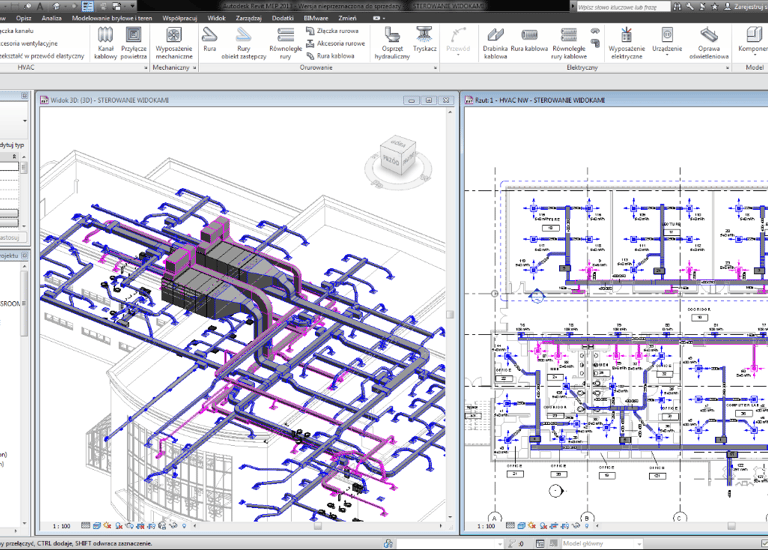Select the Tryskacz sprinkler tool

click(425, 39)
